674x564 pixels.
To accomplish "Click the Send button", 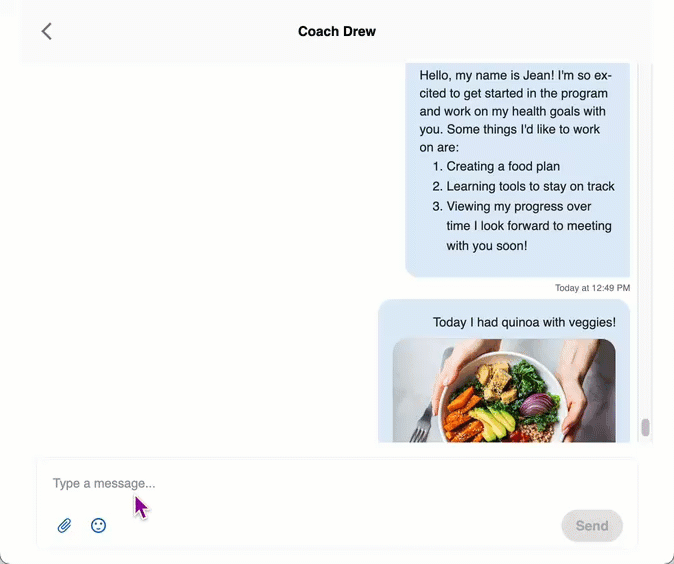I will (x=592, y=525).
